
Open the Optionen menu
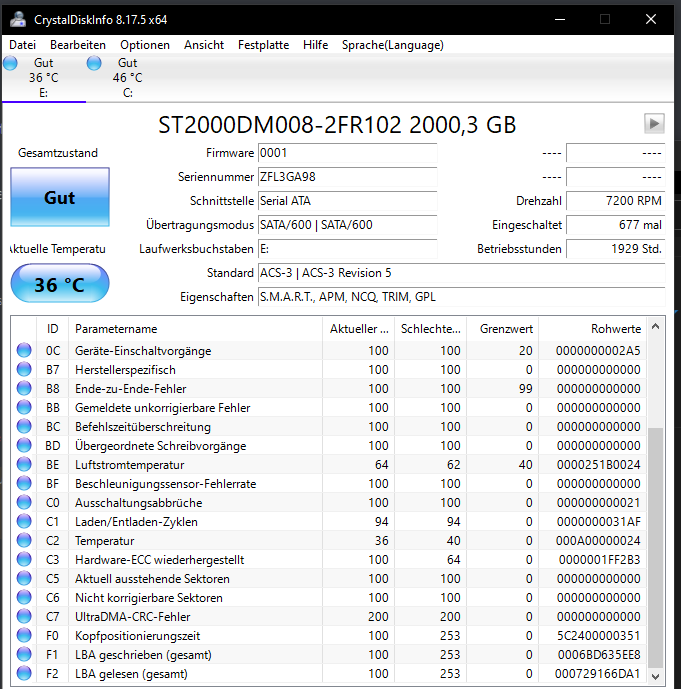(x=145, y=45)
